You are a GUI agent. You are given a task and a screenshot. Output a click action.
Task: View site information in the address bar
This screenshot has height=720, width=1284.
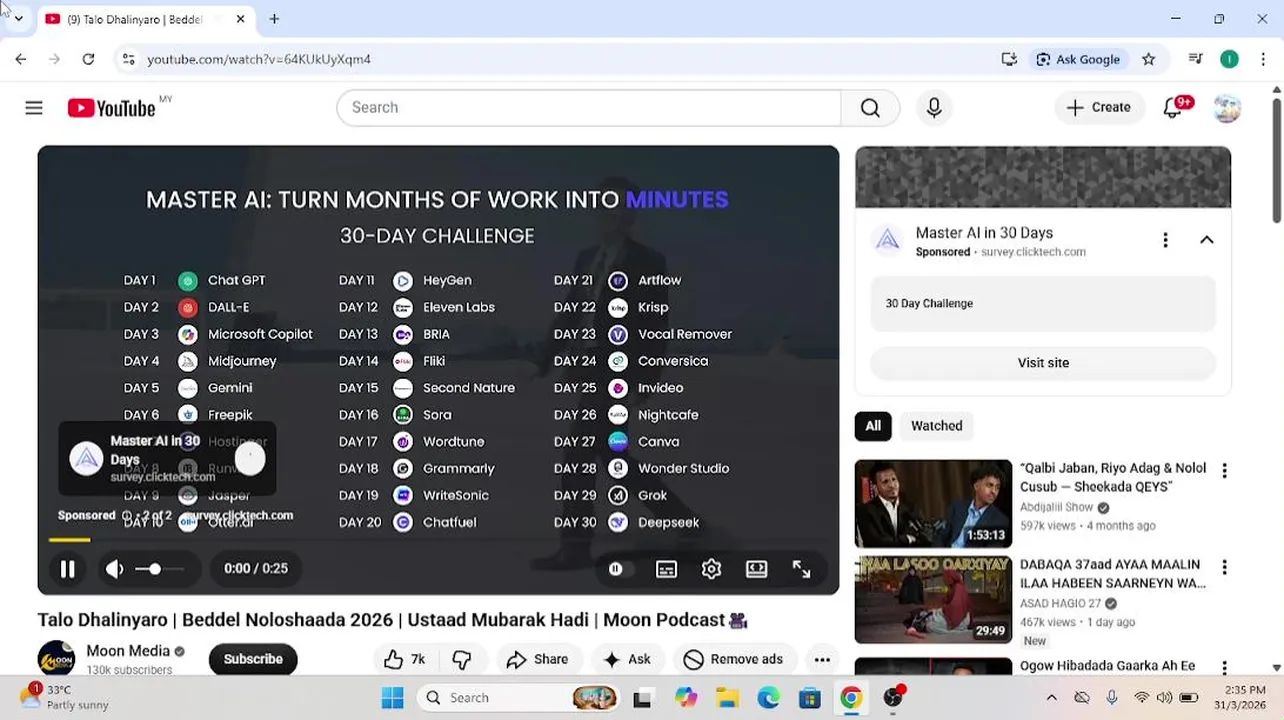pos(128,59)
